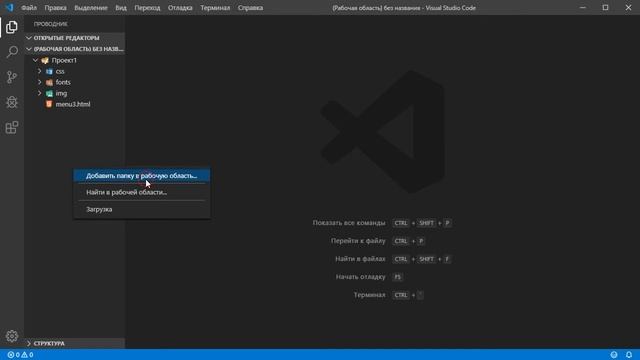The width and height of the screenshot is (640, 360).
Task: Open the Explorer view in activity bar
Action: tap(12, 27)
